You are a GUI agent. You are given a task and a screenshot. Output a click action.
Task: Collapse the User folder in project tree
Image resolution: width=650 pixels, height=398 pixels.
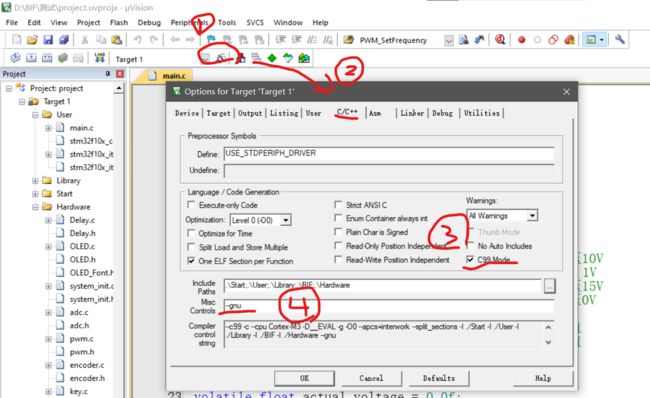[x=35, y=114]
